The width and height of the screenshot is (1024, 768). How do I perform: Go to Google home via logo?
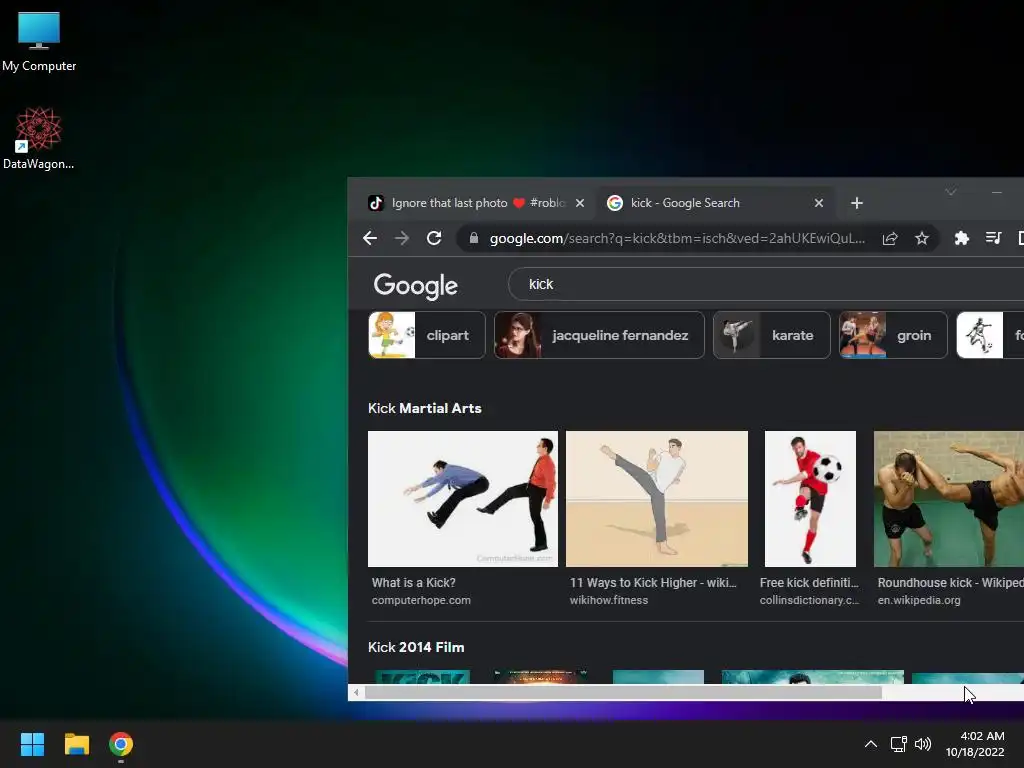pos(416,285)
